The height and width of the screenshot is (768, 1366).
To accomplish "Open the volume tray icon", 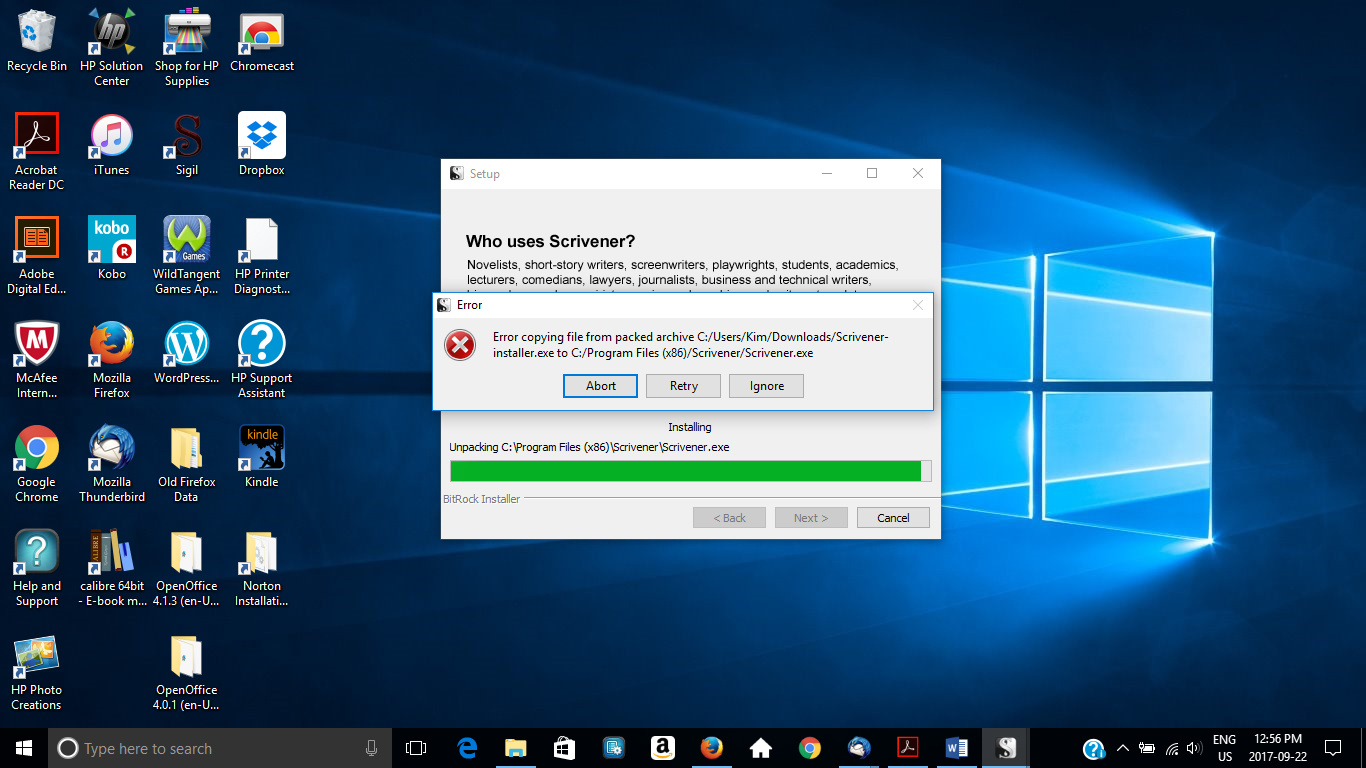I will tap(1194, 748).
